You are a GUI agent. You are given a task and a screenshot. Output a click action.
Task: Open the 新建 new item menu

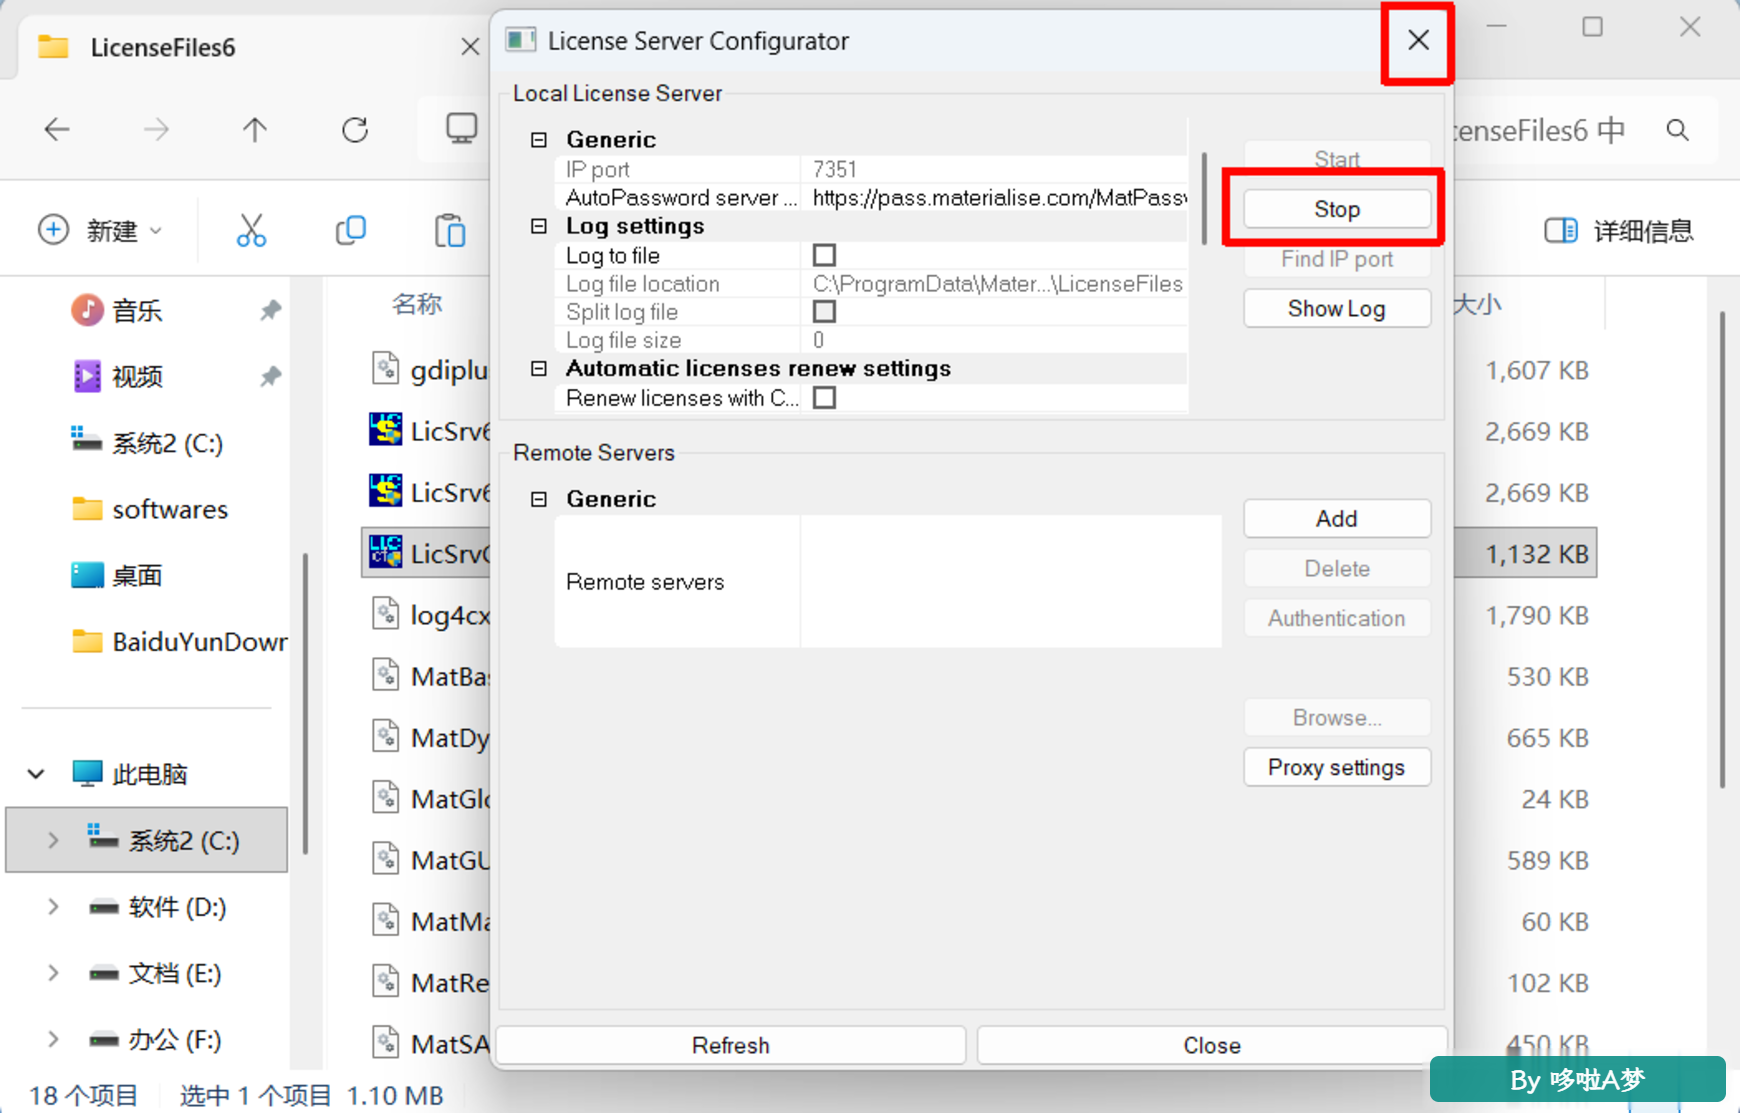pos(99,230)
